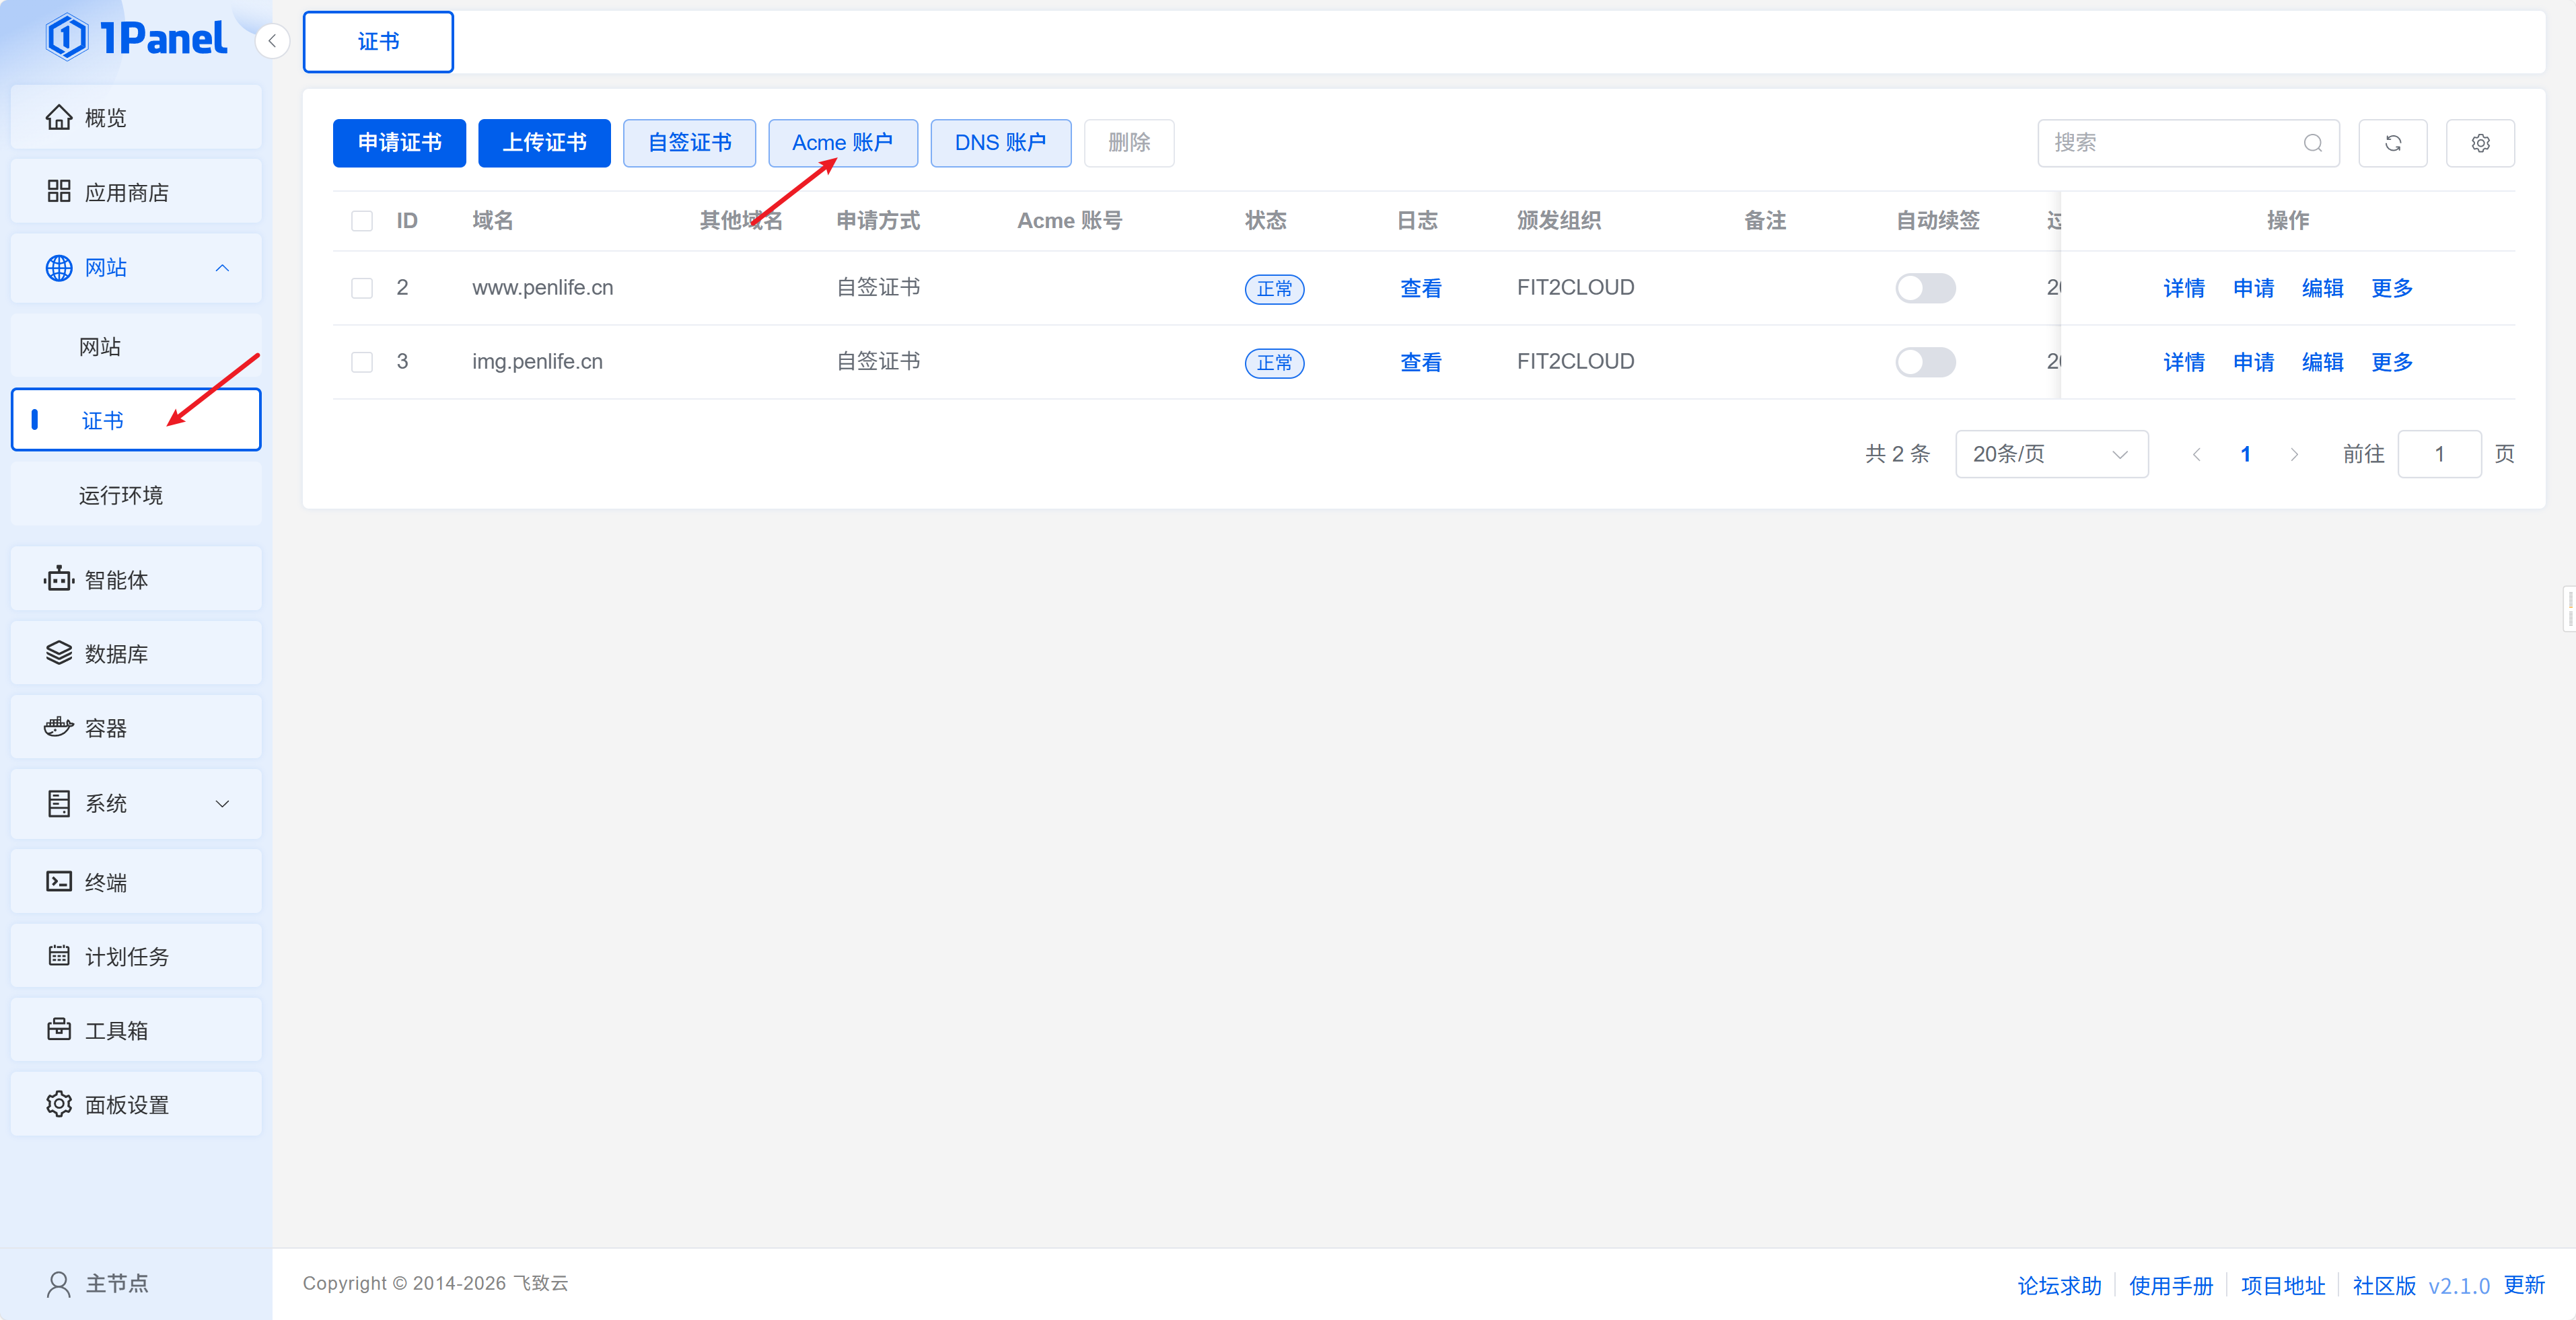Click the Acme 账户 button
This screenshot has height=1320, width=2576.
coord(842,143)
